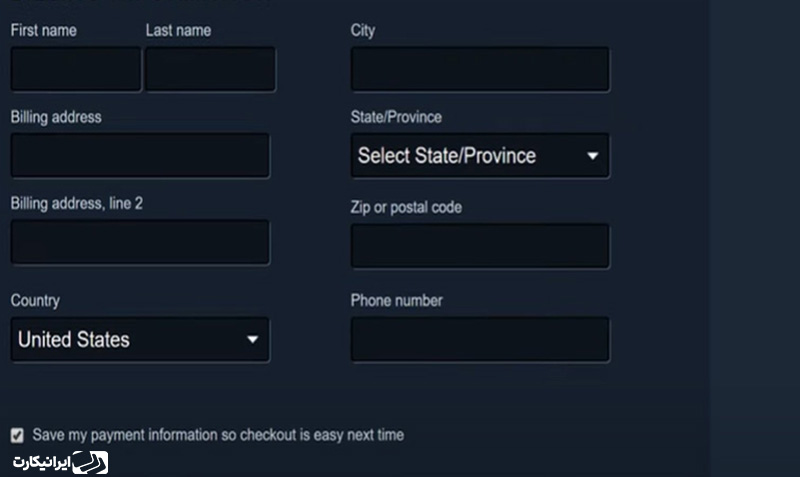
Task: Toggle the save payment information checkbox
Action: [17, 435]
